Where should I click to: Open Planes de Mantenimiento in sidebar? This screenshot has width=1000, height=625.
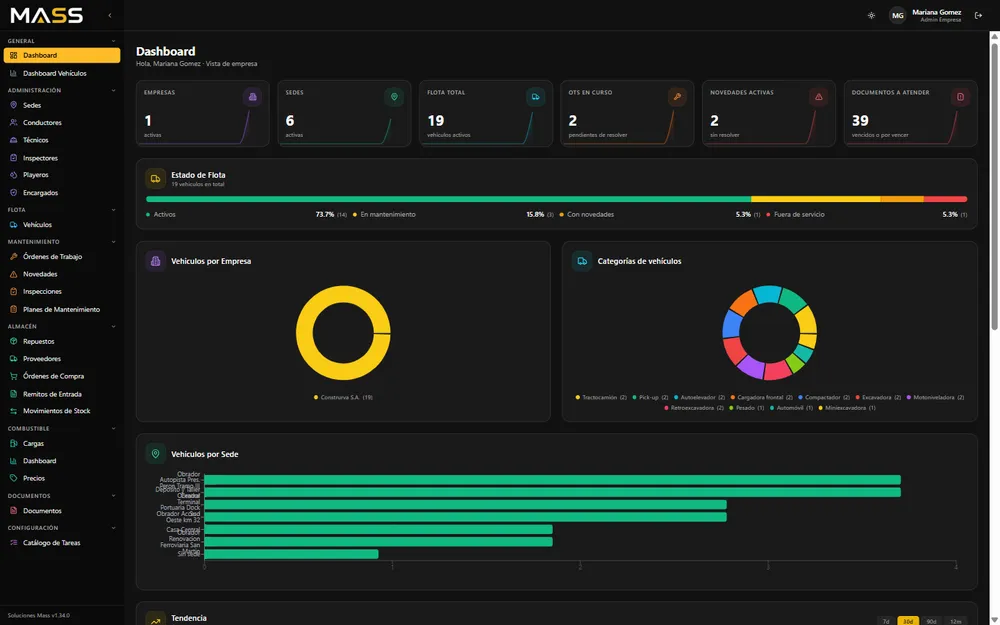point(62,309)
